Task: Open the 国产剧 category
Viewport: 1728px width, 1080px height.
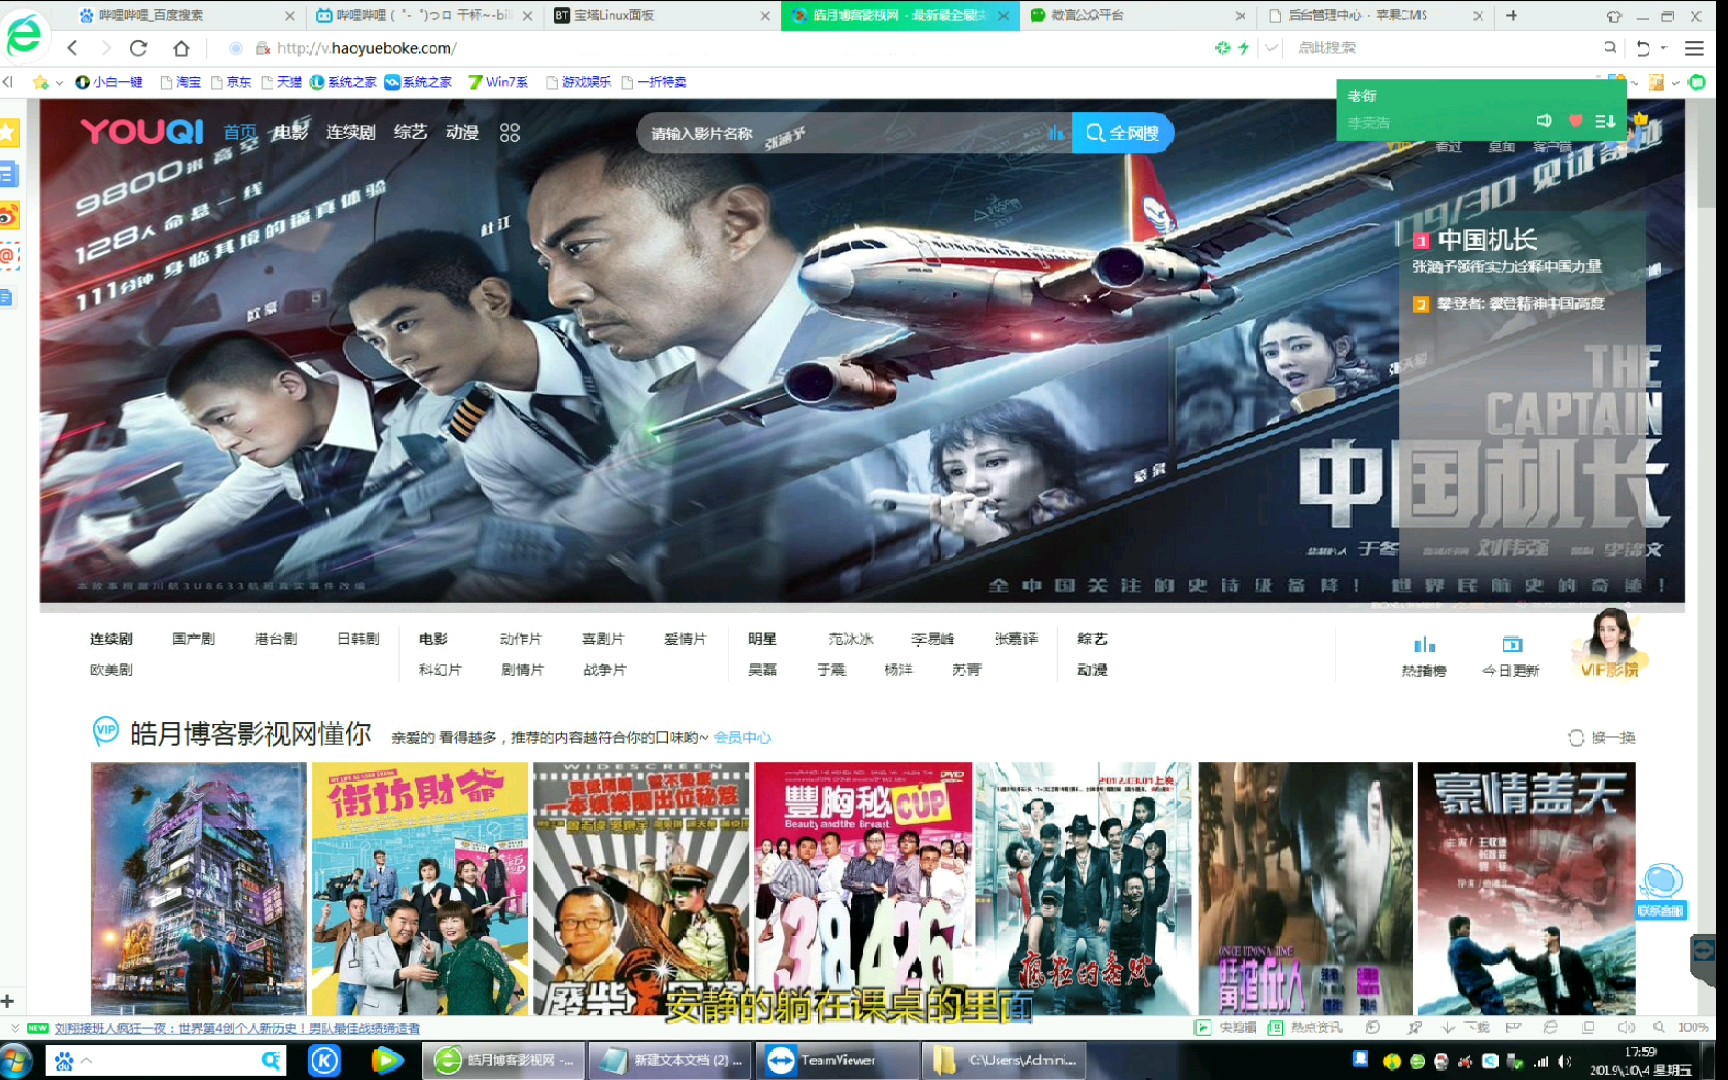Action: 193,638
